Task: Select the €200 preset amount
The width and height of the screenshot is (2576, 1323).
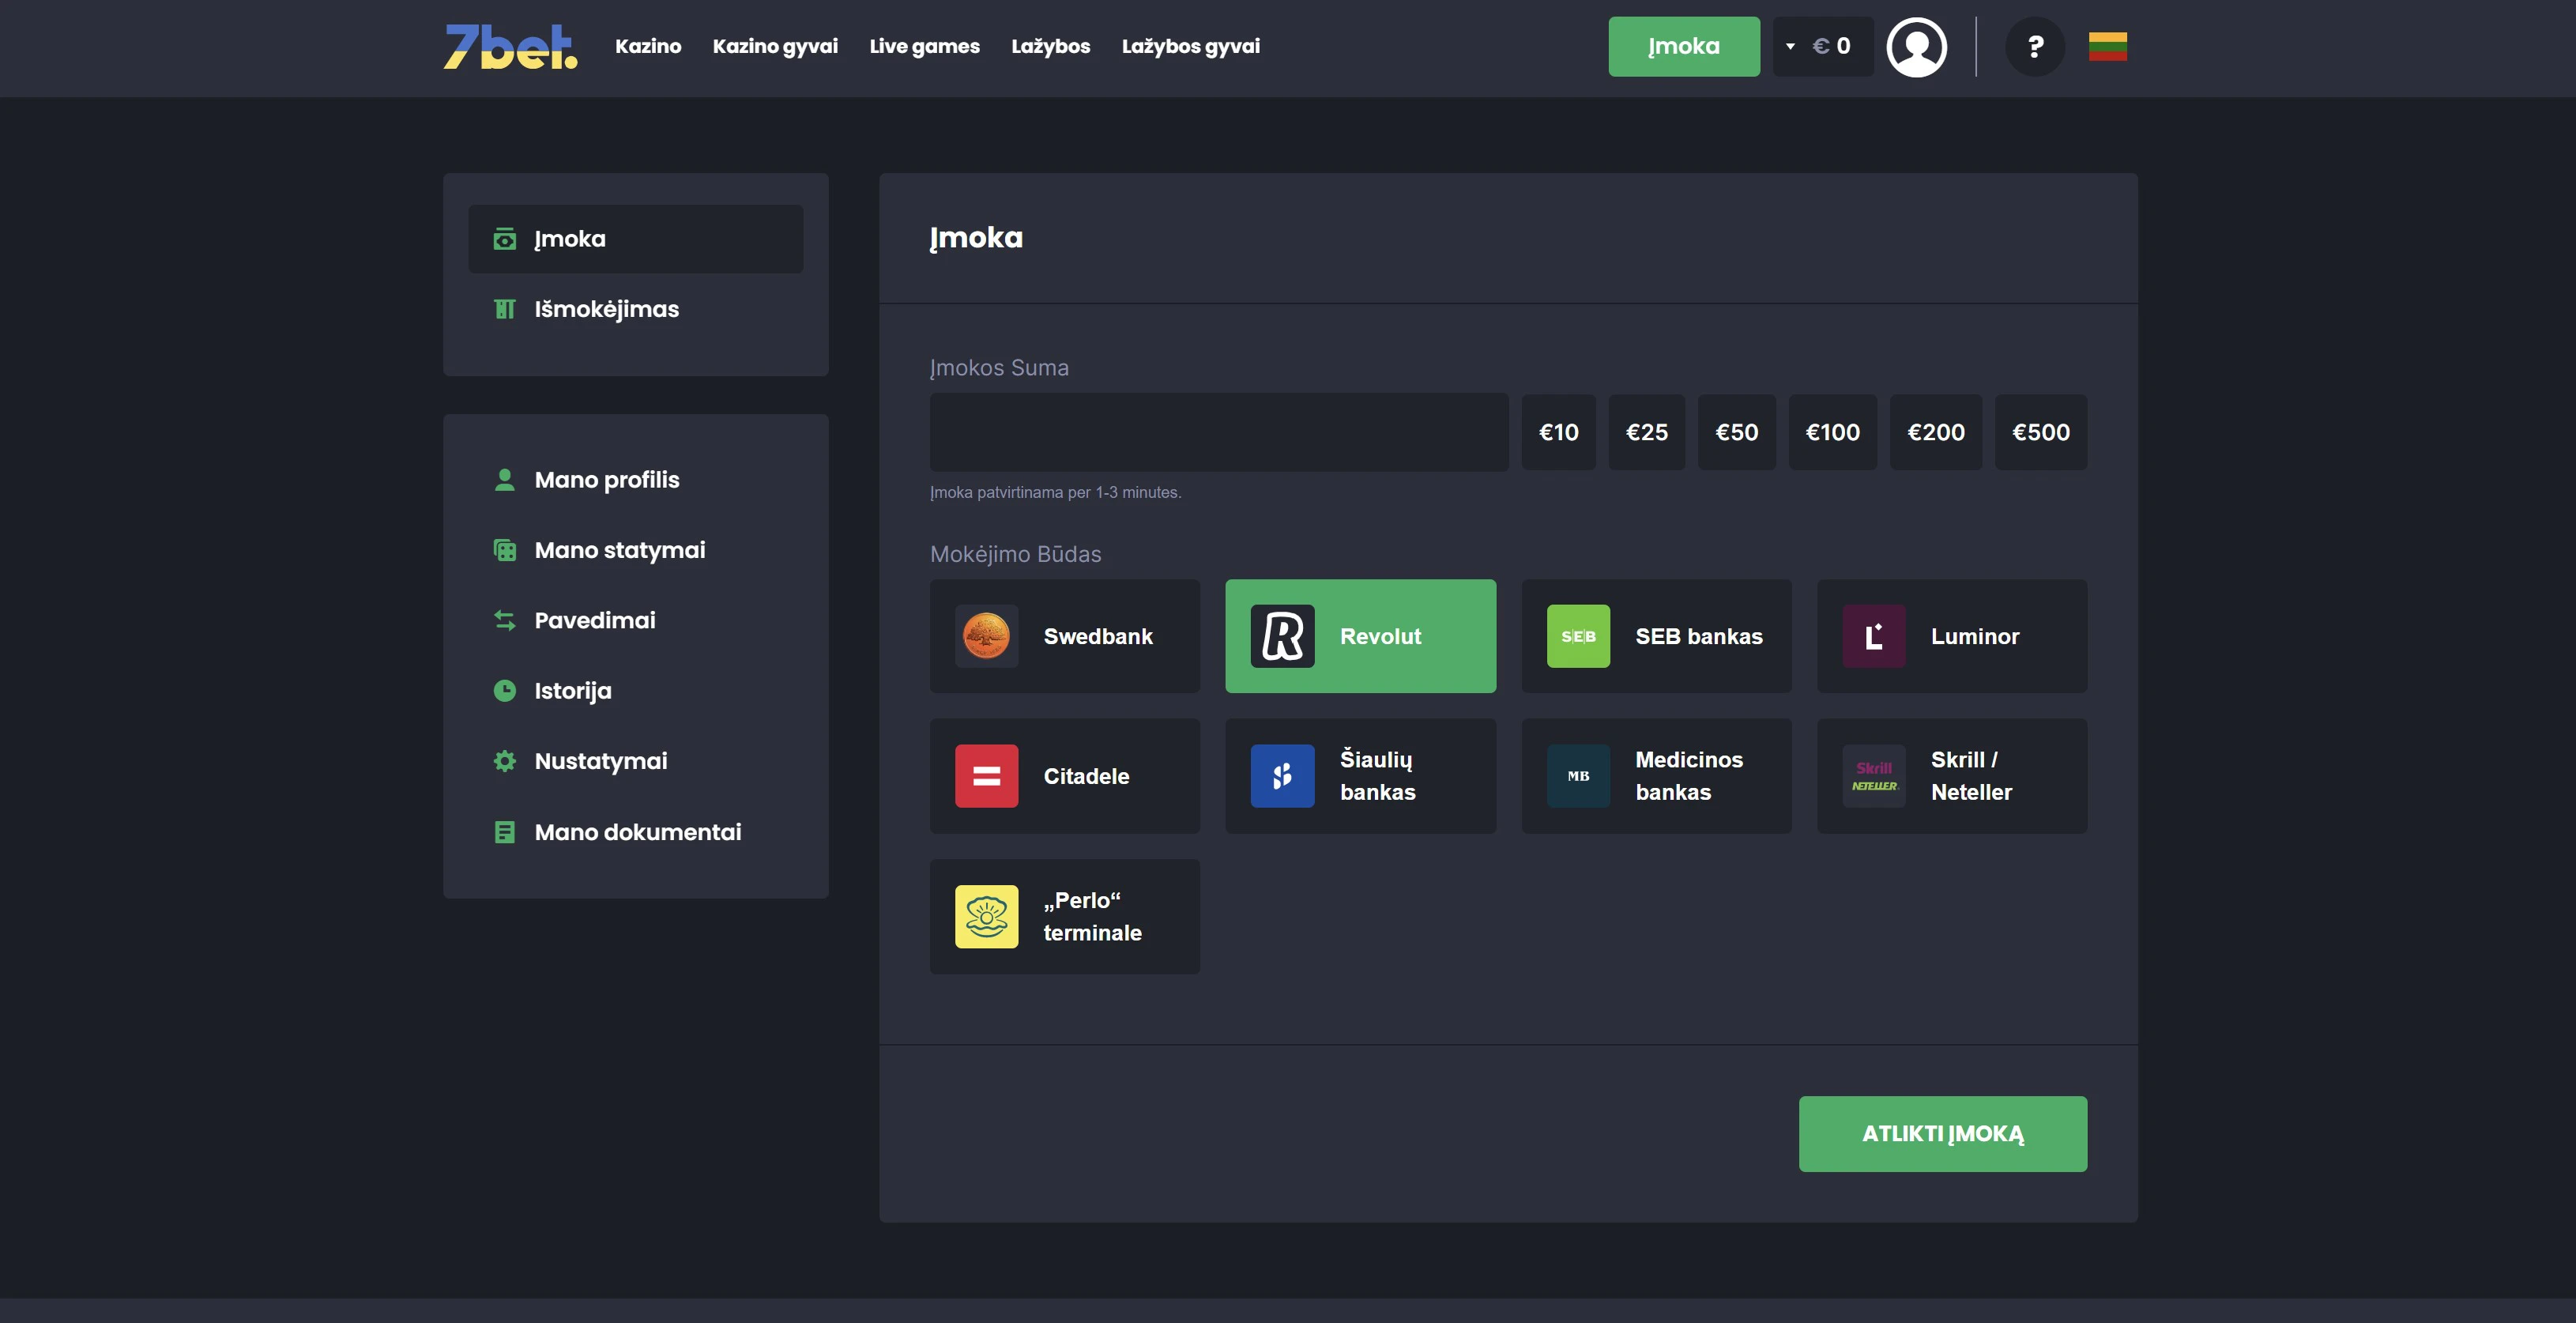Action: click(x=1936, y=432)
